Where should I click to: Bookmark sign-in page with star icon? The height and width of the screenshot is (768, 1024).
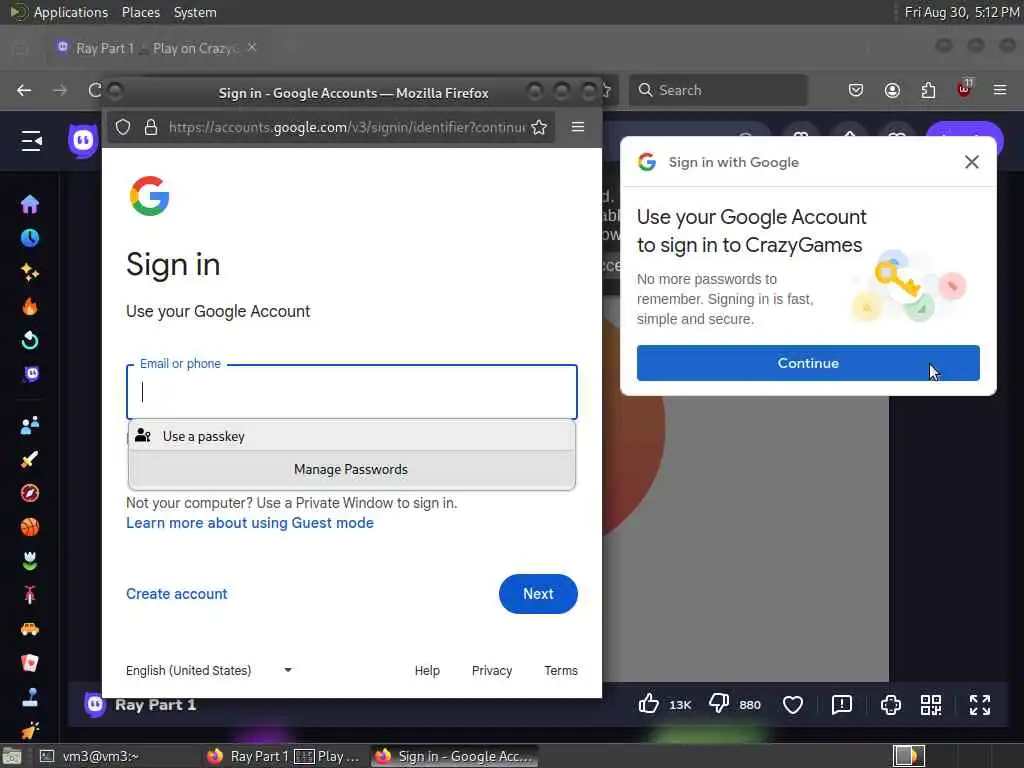click(539, 127)
